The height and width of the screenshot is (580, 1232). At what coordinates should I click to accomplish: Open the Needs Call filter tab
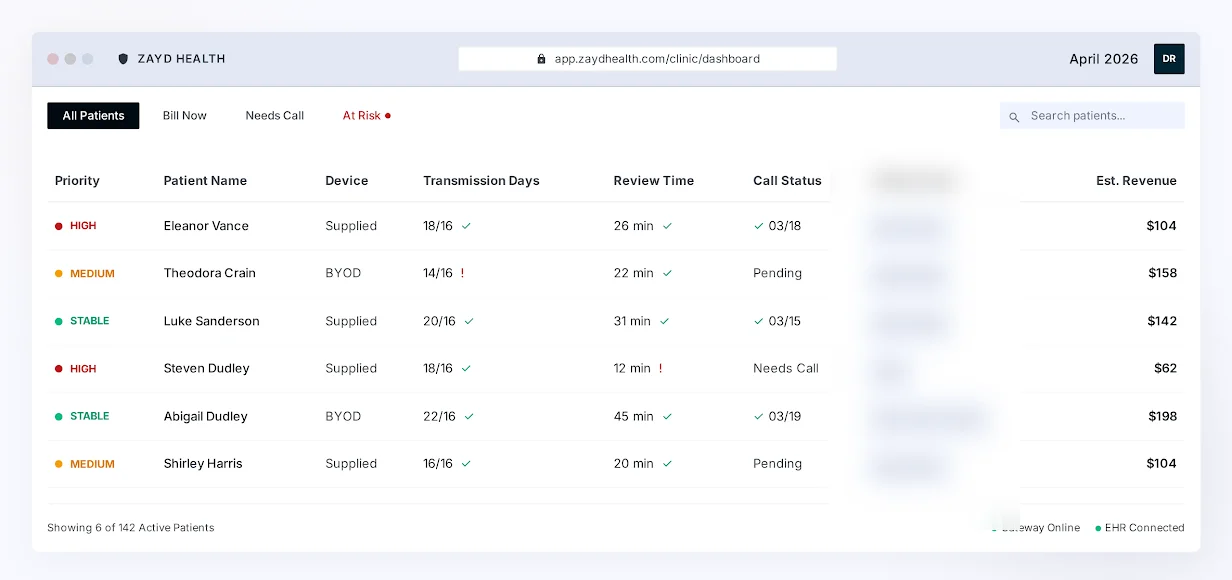pos(274,115)
